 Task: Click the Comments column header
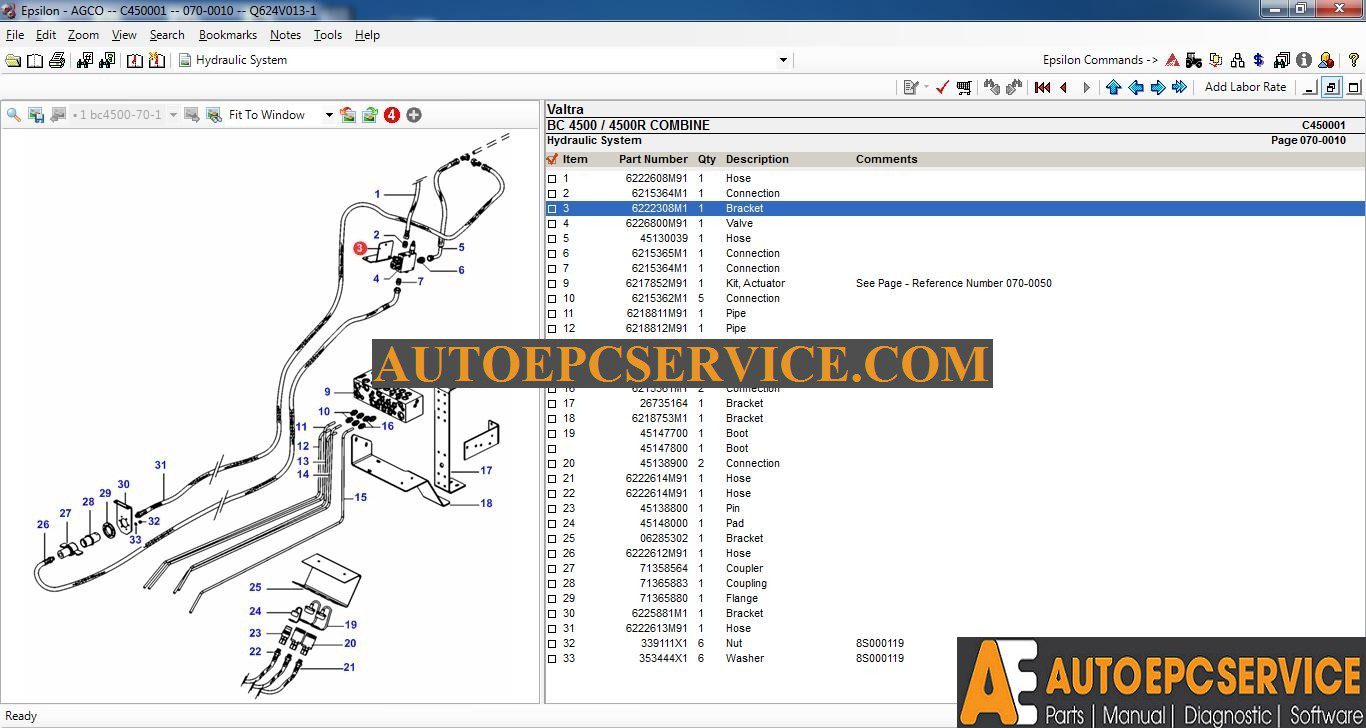pyautogui.click(x=886, y=159)
